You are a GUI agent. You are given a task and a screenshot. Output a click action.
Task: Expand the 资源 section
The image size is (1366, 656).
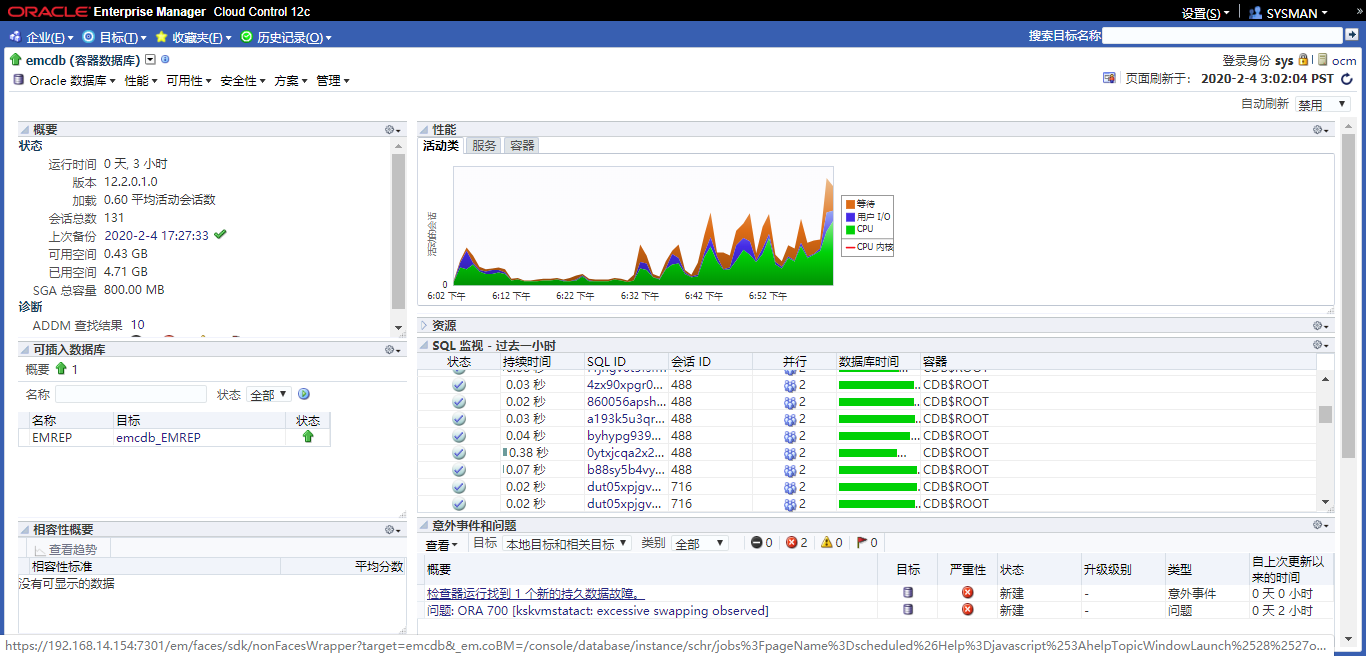pos(424,326)
